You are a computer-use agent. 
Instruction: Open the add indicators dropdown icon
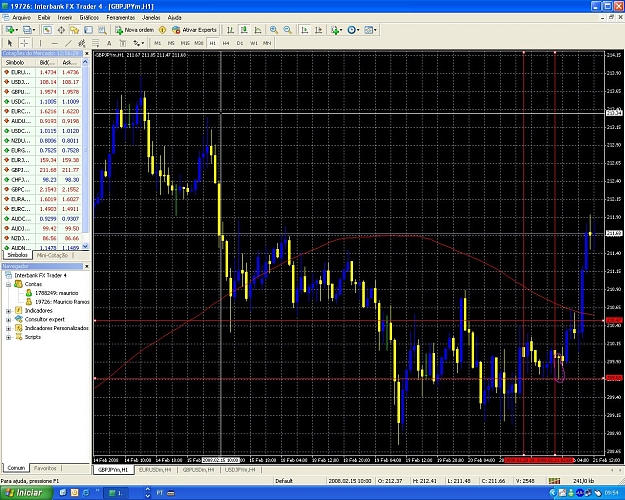[x=336, y=30]
